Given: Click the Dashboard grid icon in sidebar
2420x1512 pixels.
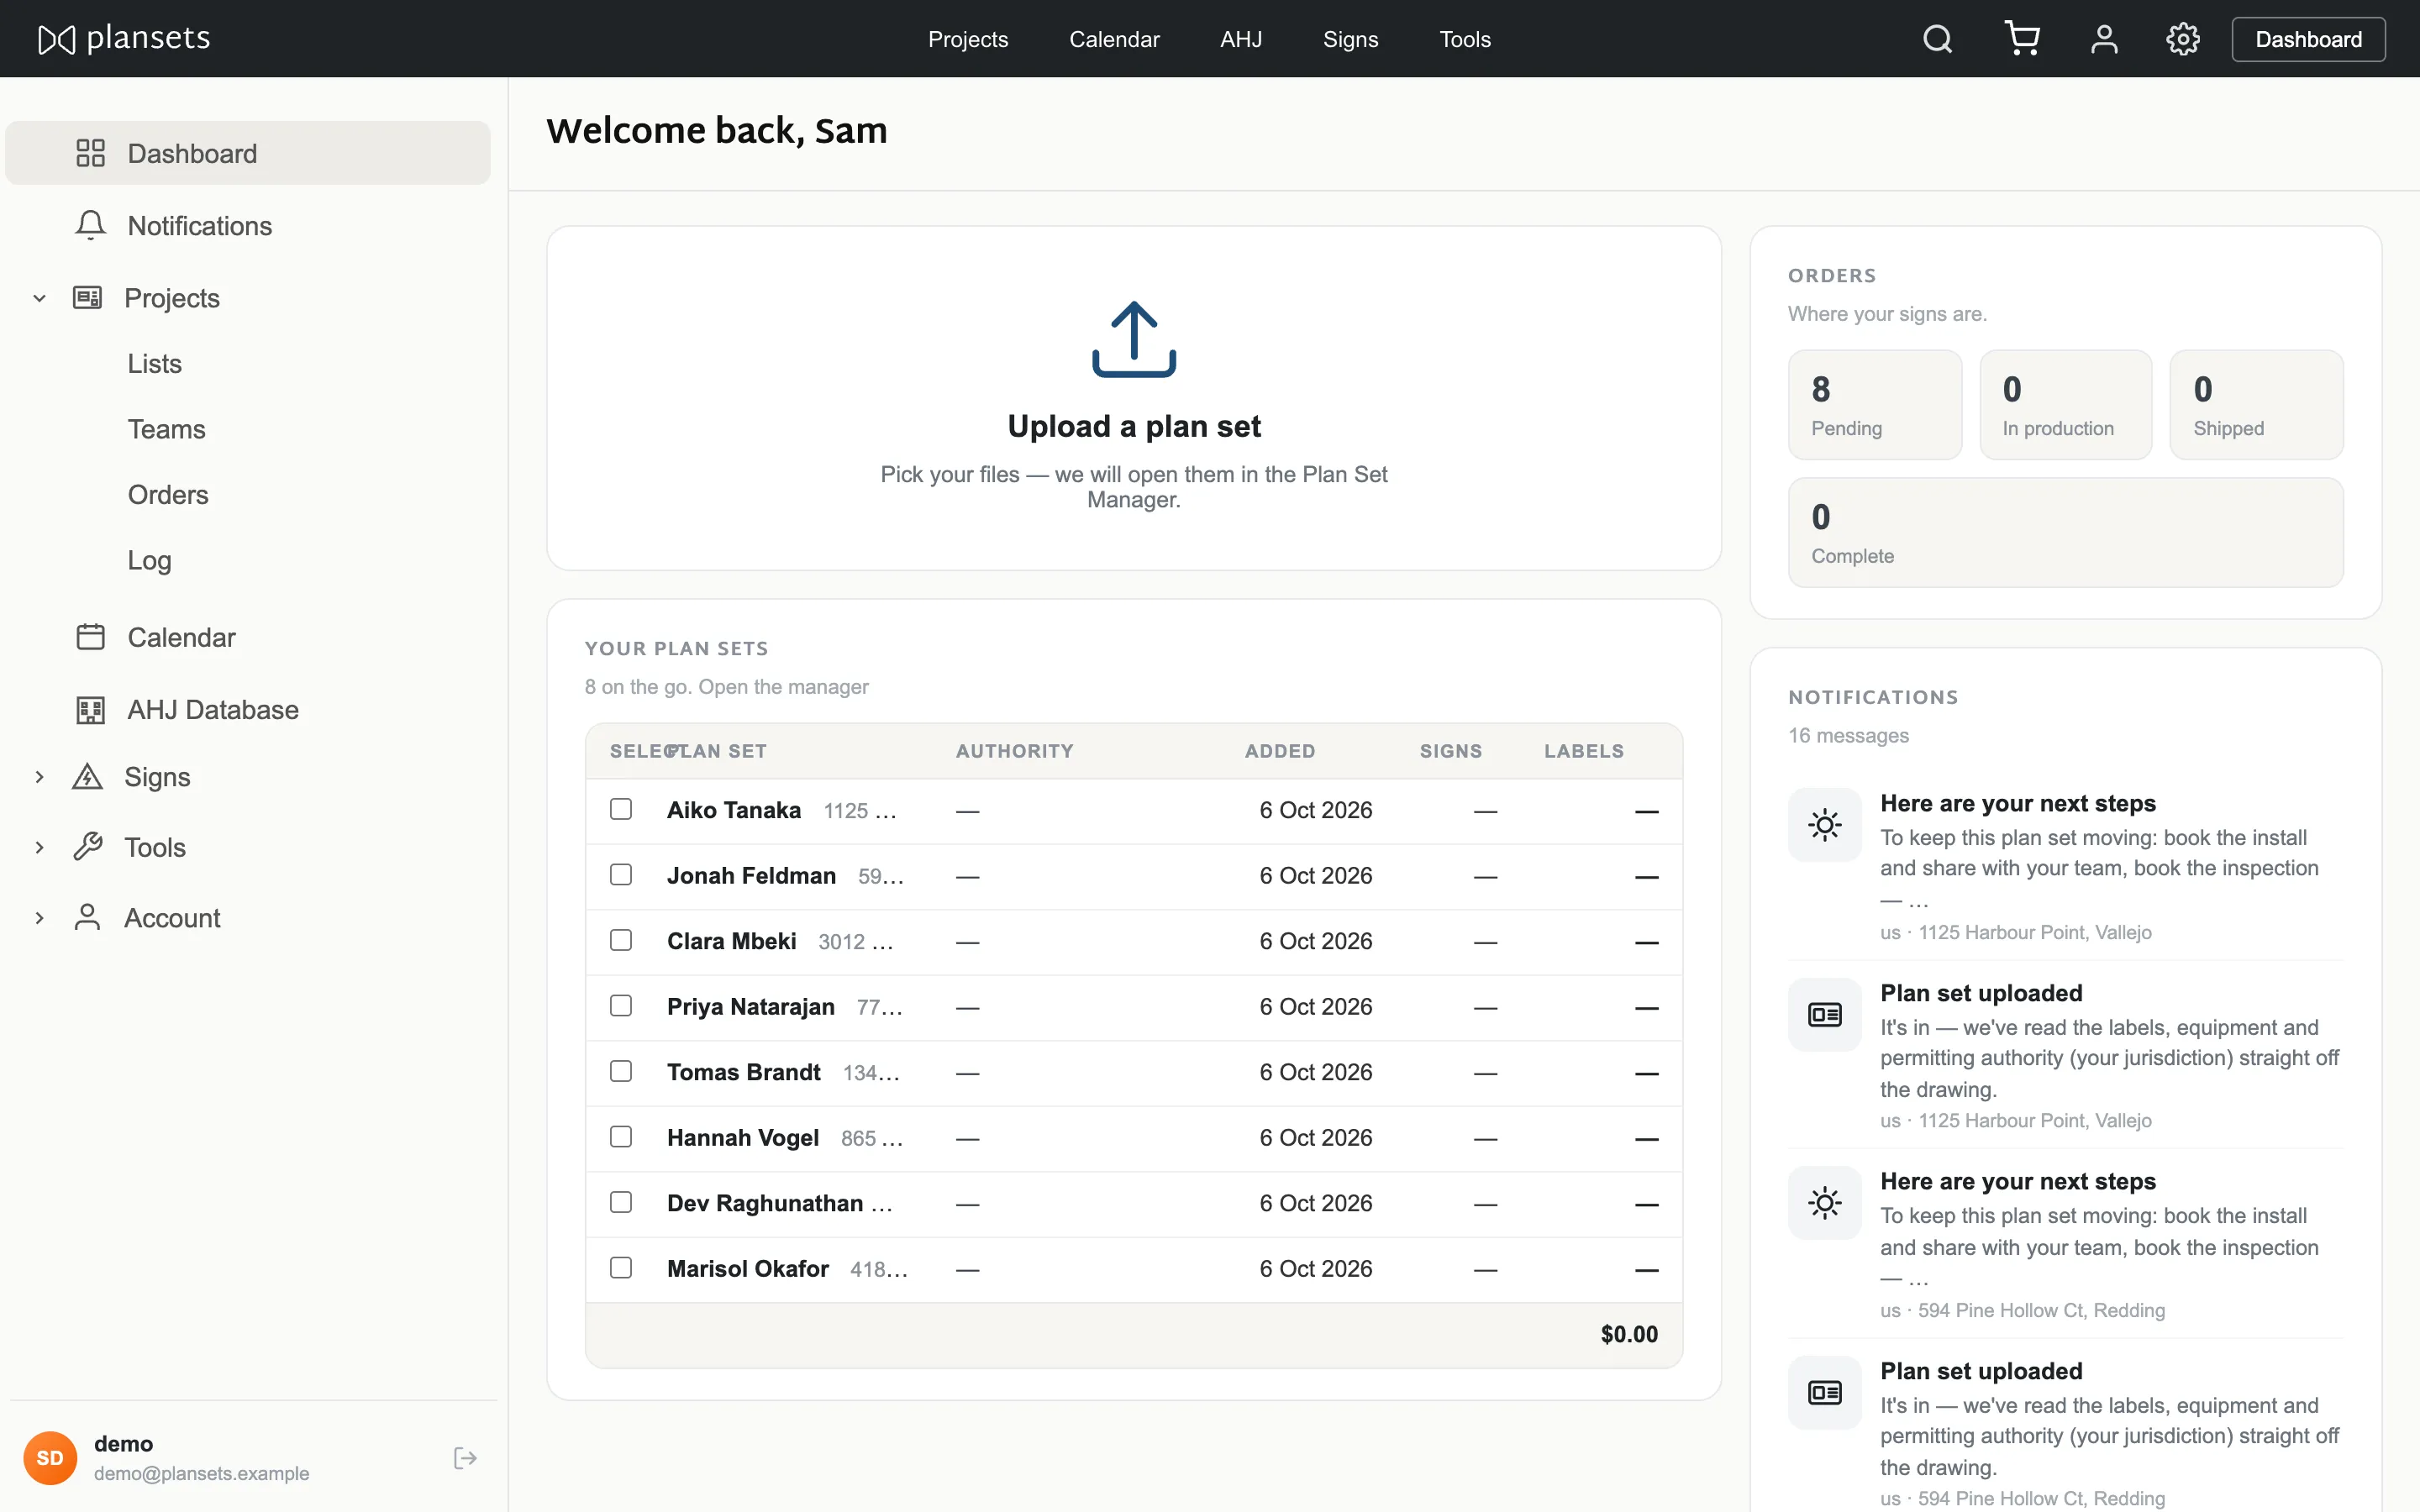Looking at the screenshot, I should pos(90,153).
